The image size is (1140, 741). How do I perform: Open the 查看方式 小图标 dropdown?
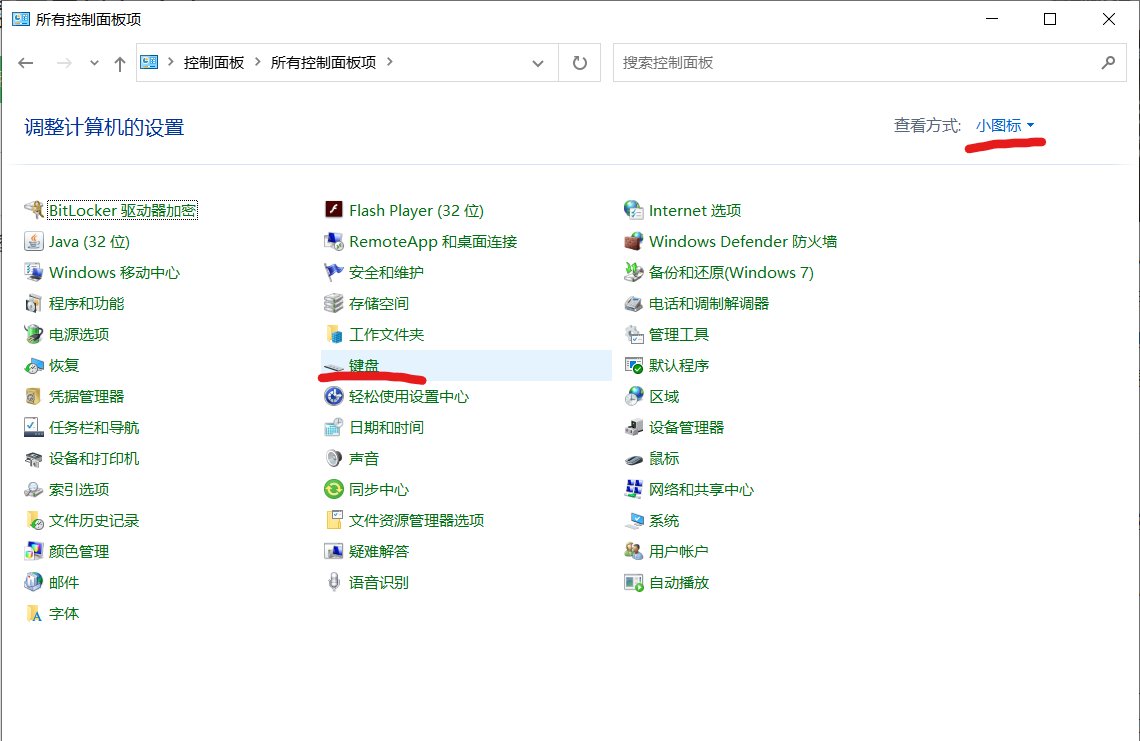click(x=1005, y=125)
